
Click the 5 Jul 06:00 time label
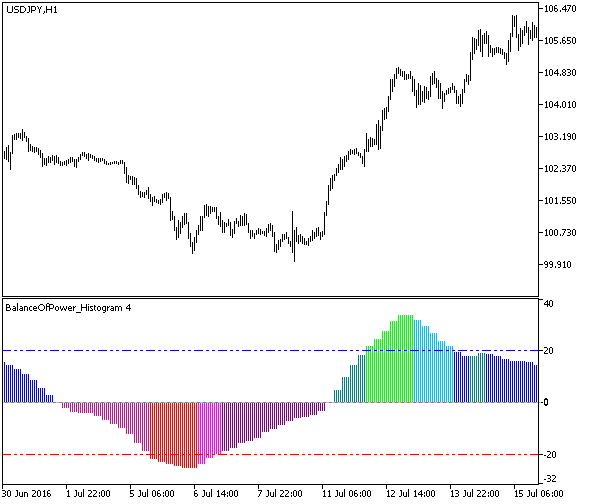point(152,494)
